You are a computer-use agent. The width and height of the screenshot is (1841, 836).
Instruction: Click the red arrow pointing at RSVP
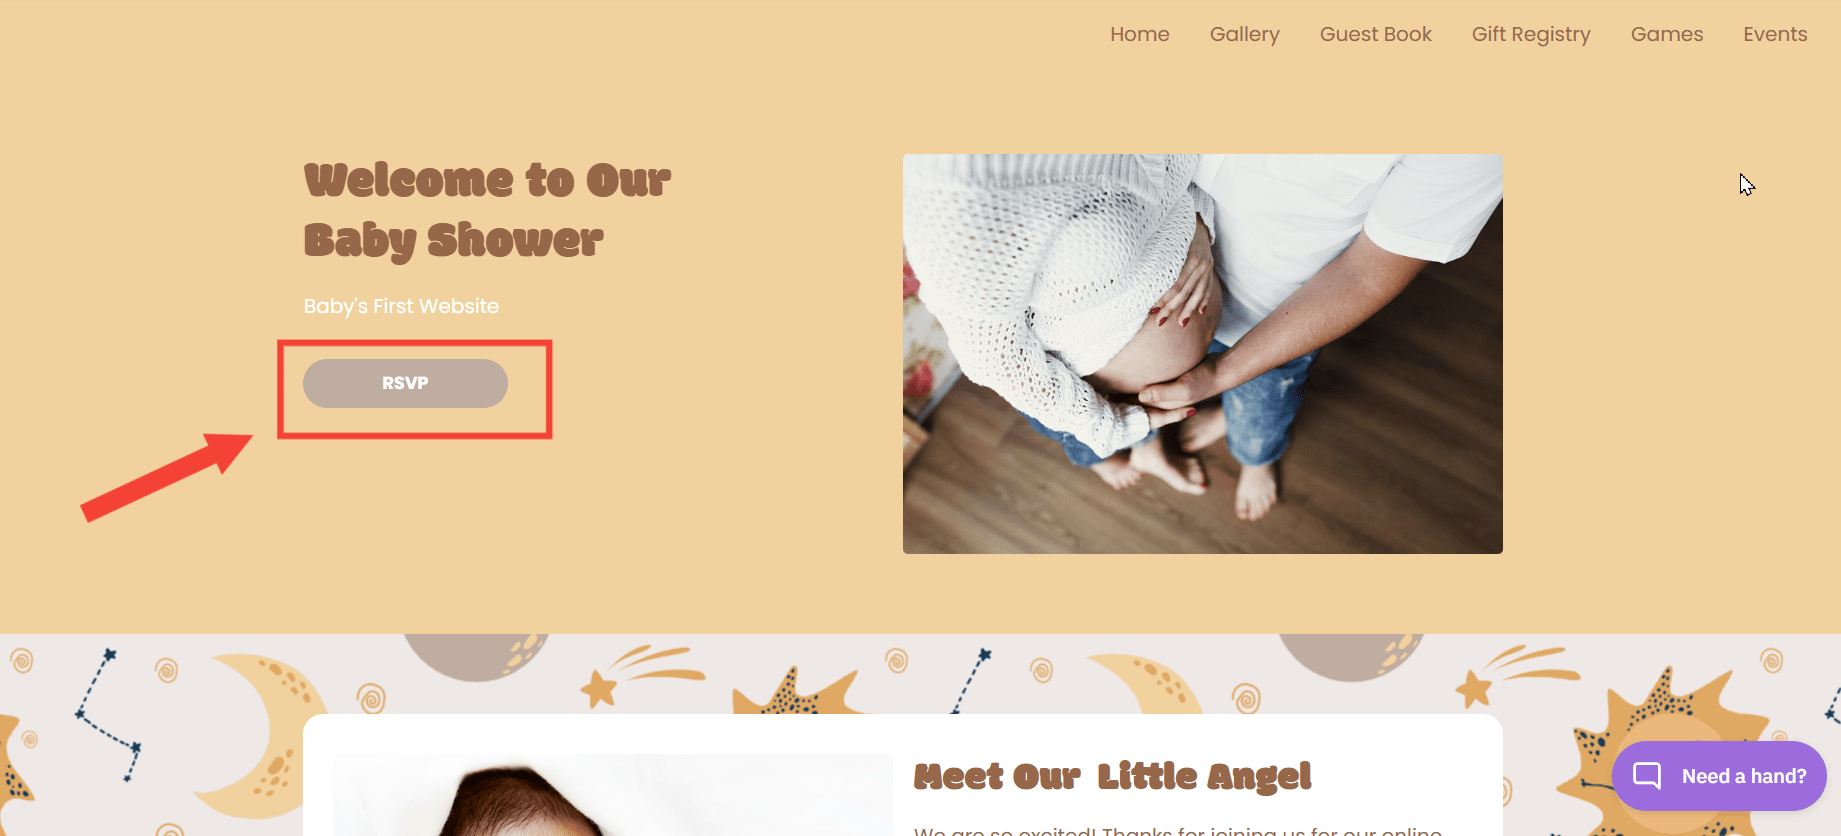(x=166, y=476)
